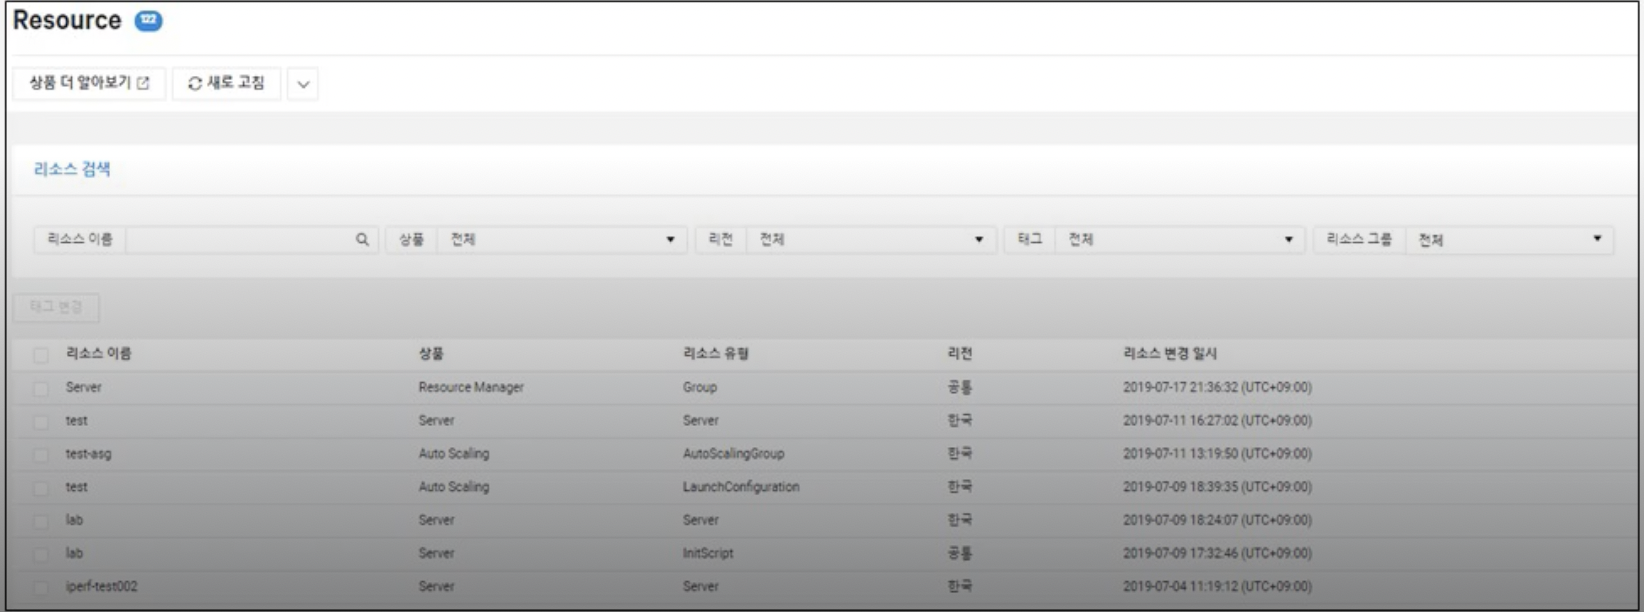
Task: Click the 새로 고침 refresh button
Action: (227, 84)
